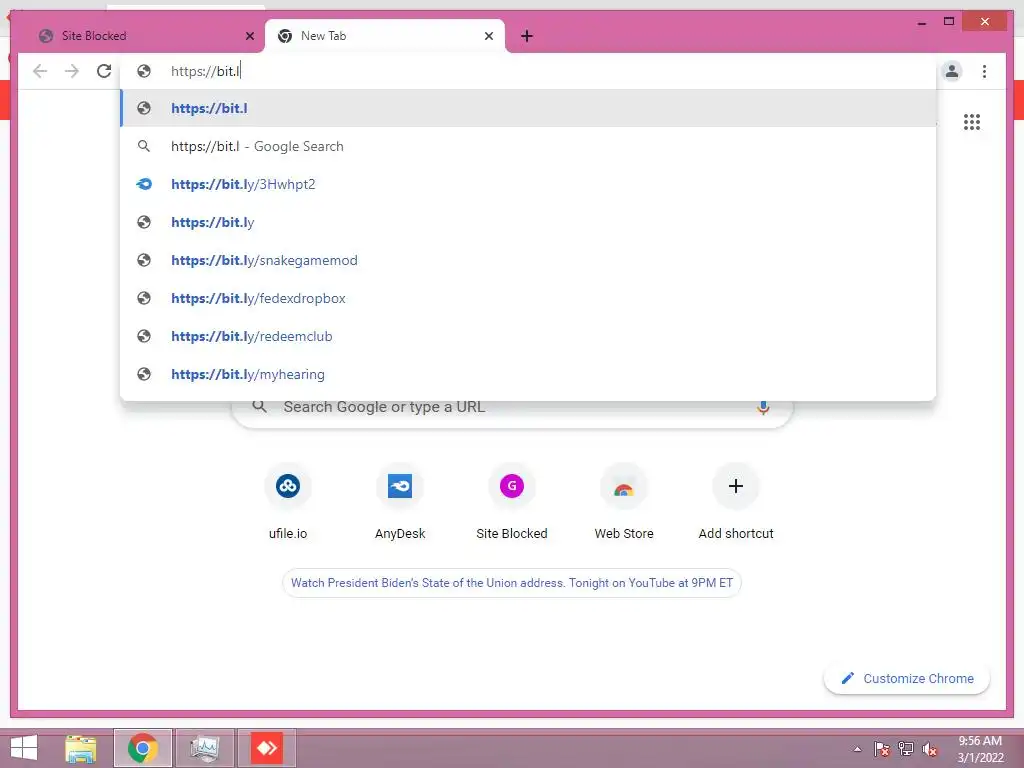This screenshot has height=768, width=1024.
Task: Choose the bit.ly/myhearing suggestion
Action: [x=528, y=374]
